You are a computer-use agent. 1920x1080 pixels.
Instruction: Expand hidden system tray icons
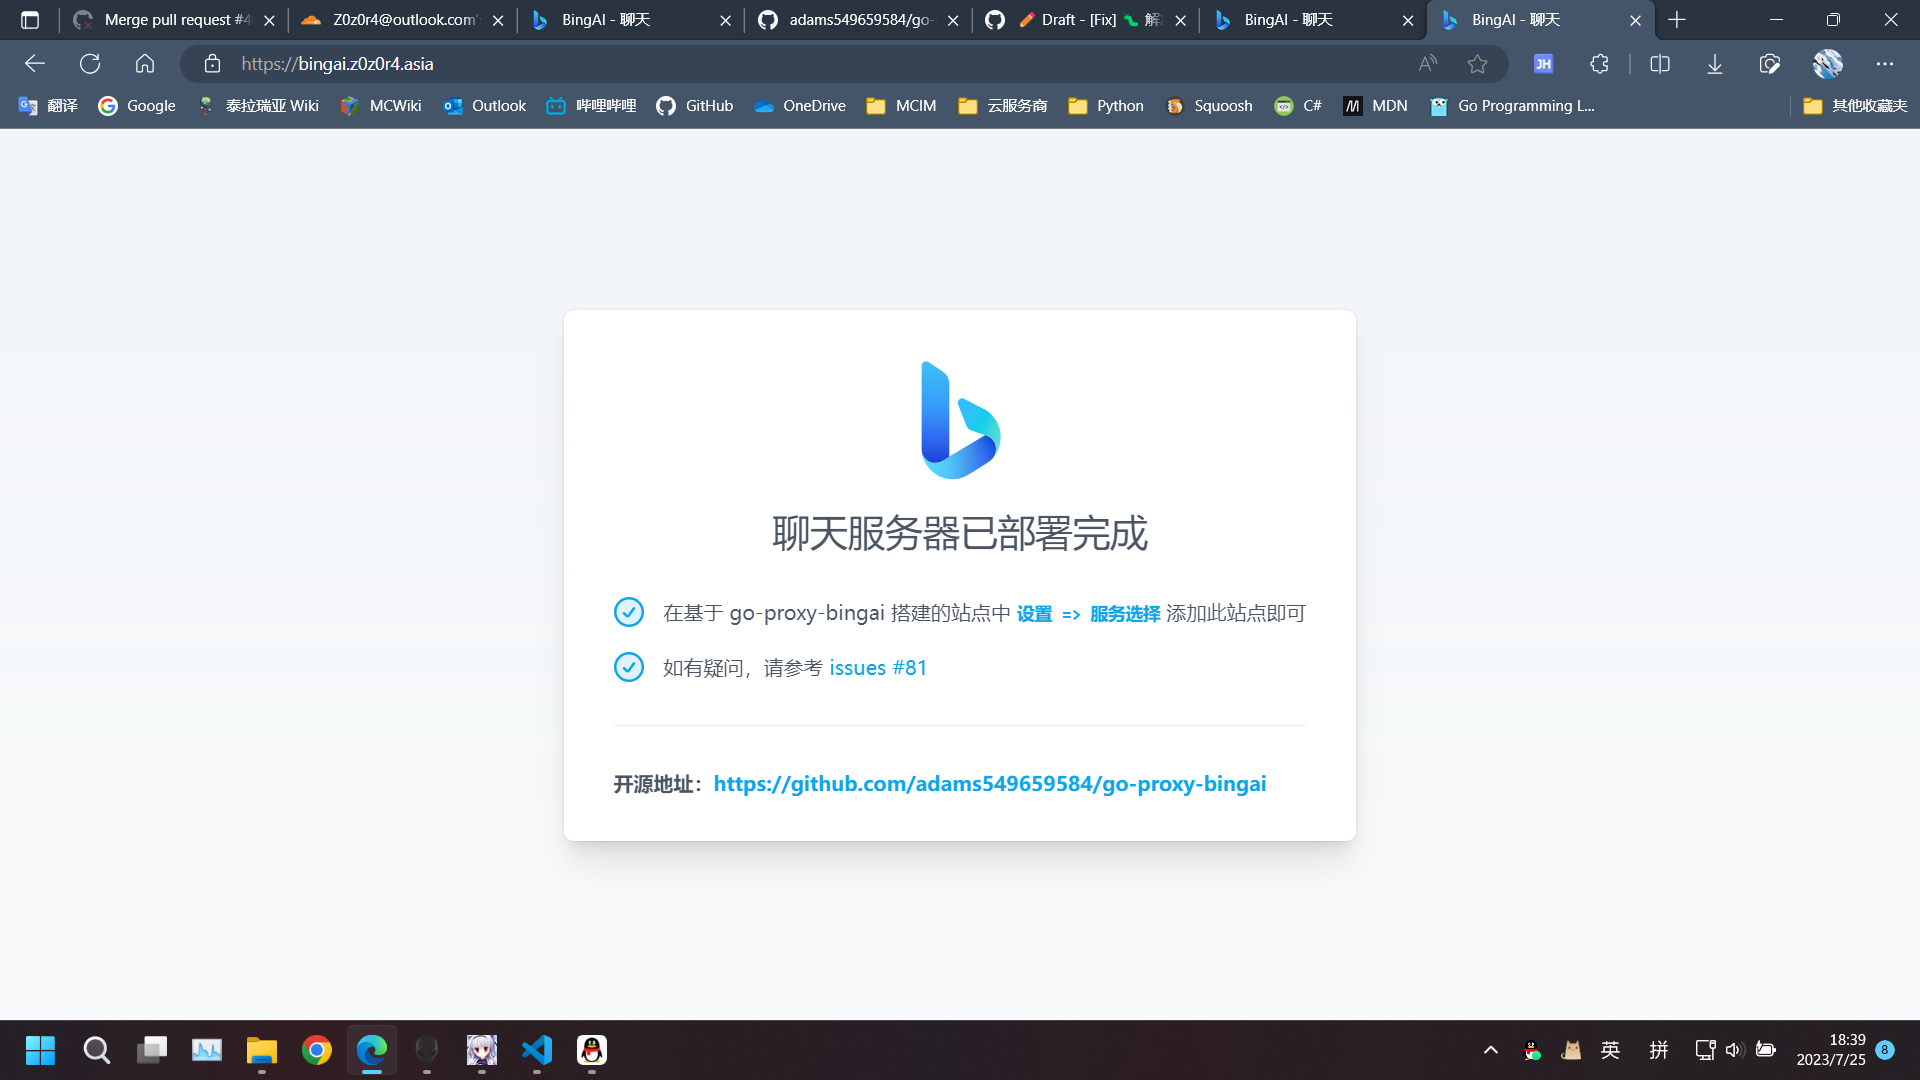[x=1489, y=1050]
